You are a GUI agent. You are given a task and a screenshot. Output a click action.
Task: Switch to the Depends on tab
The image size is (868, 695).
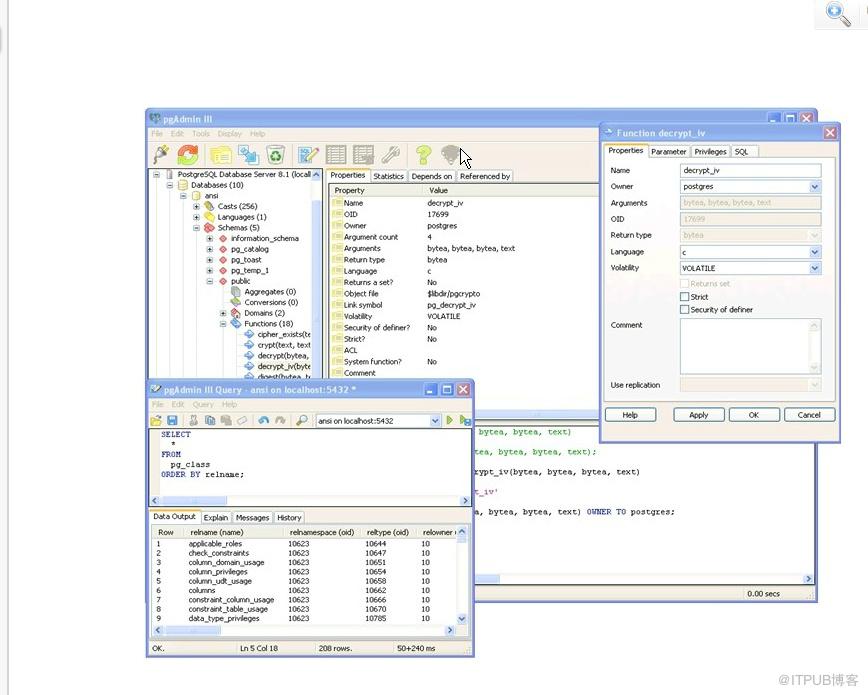pos(432,176)
